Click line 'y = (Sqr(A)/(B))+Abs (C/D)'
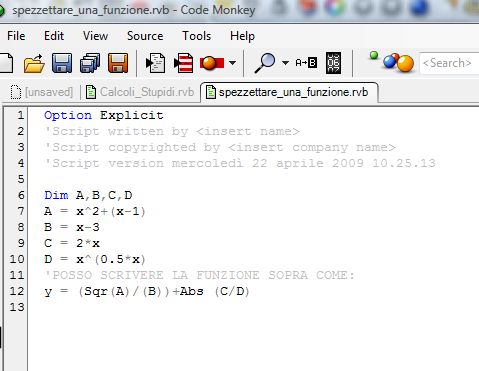This screenshot has height=371, width=479. point(147,291)
